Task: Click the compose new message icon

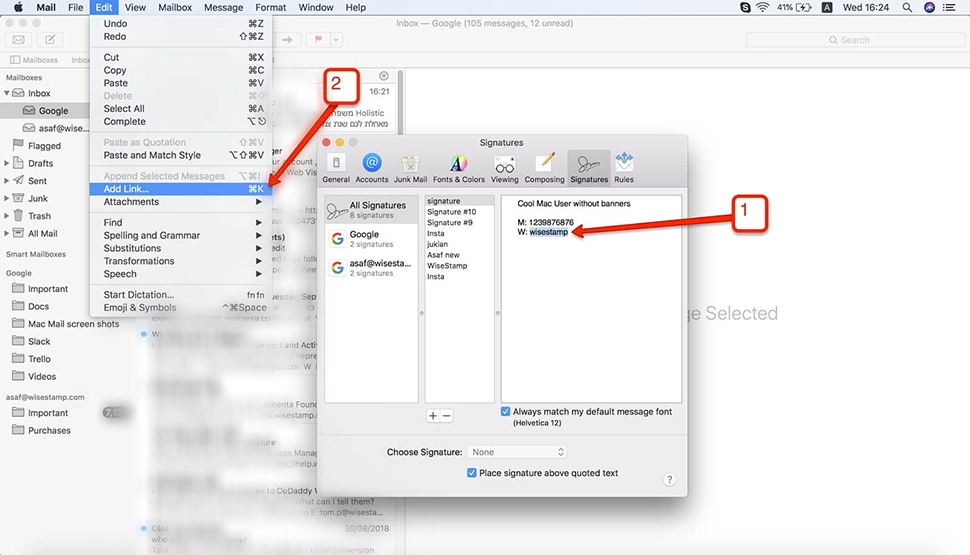Action: [x=50, y=40]
